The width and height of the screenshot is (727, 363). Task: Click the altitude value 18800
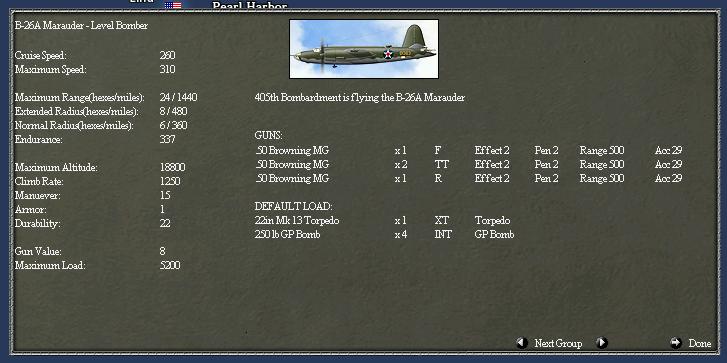(172, 167)
